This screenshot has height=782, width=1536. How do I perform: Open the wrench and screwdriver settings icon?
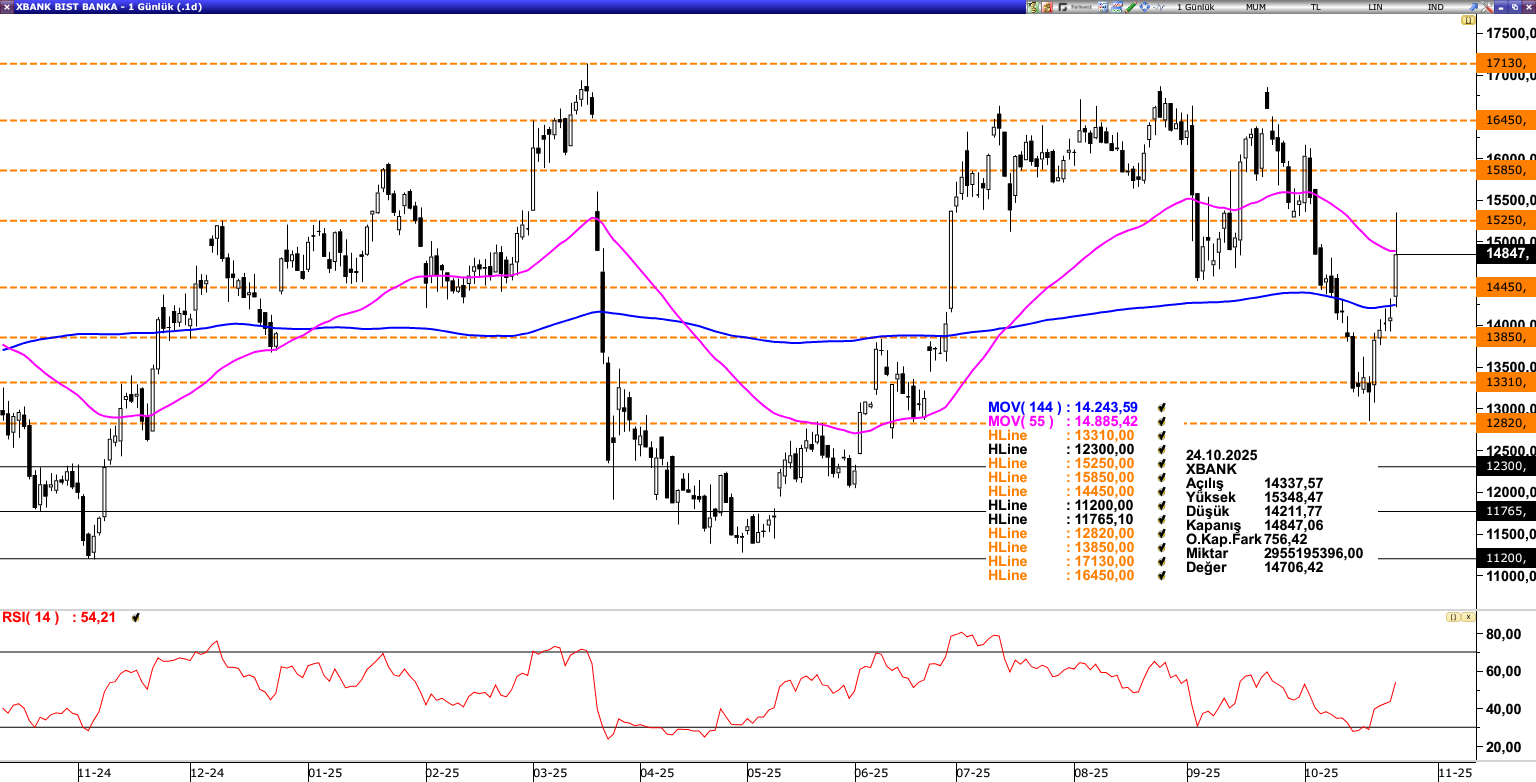tap(1486, 7)
